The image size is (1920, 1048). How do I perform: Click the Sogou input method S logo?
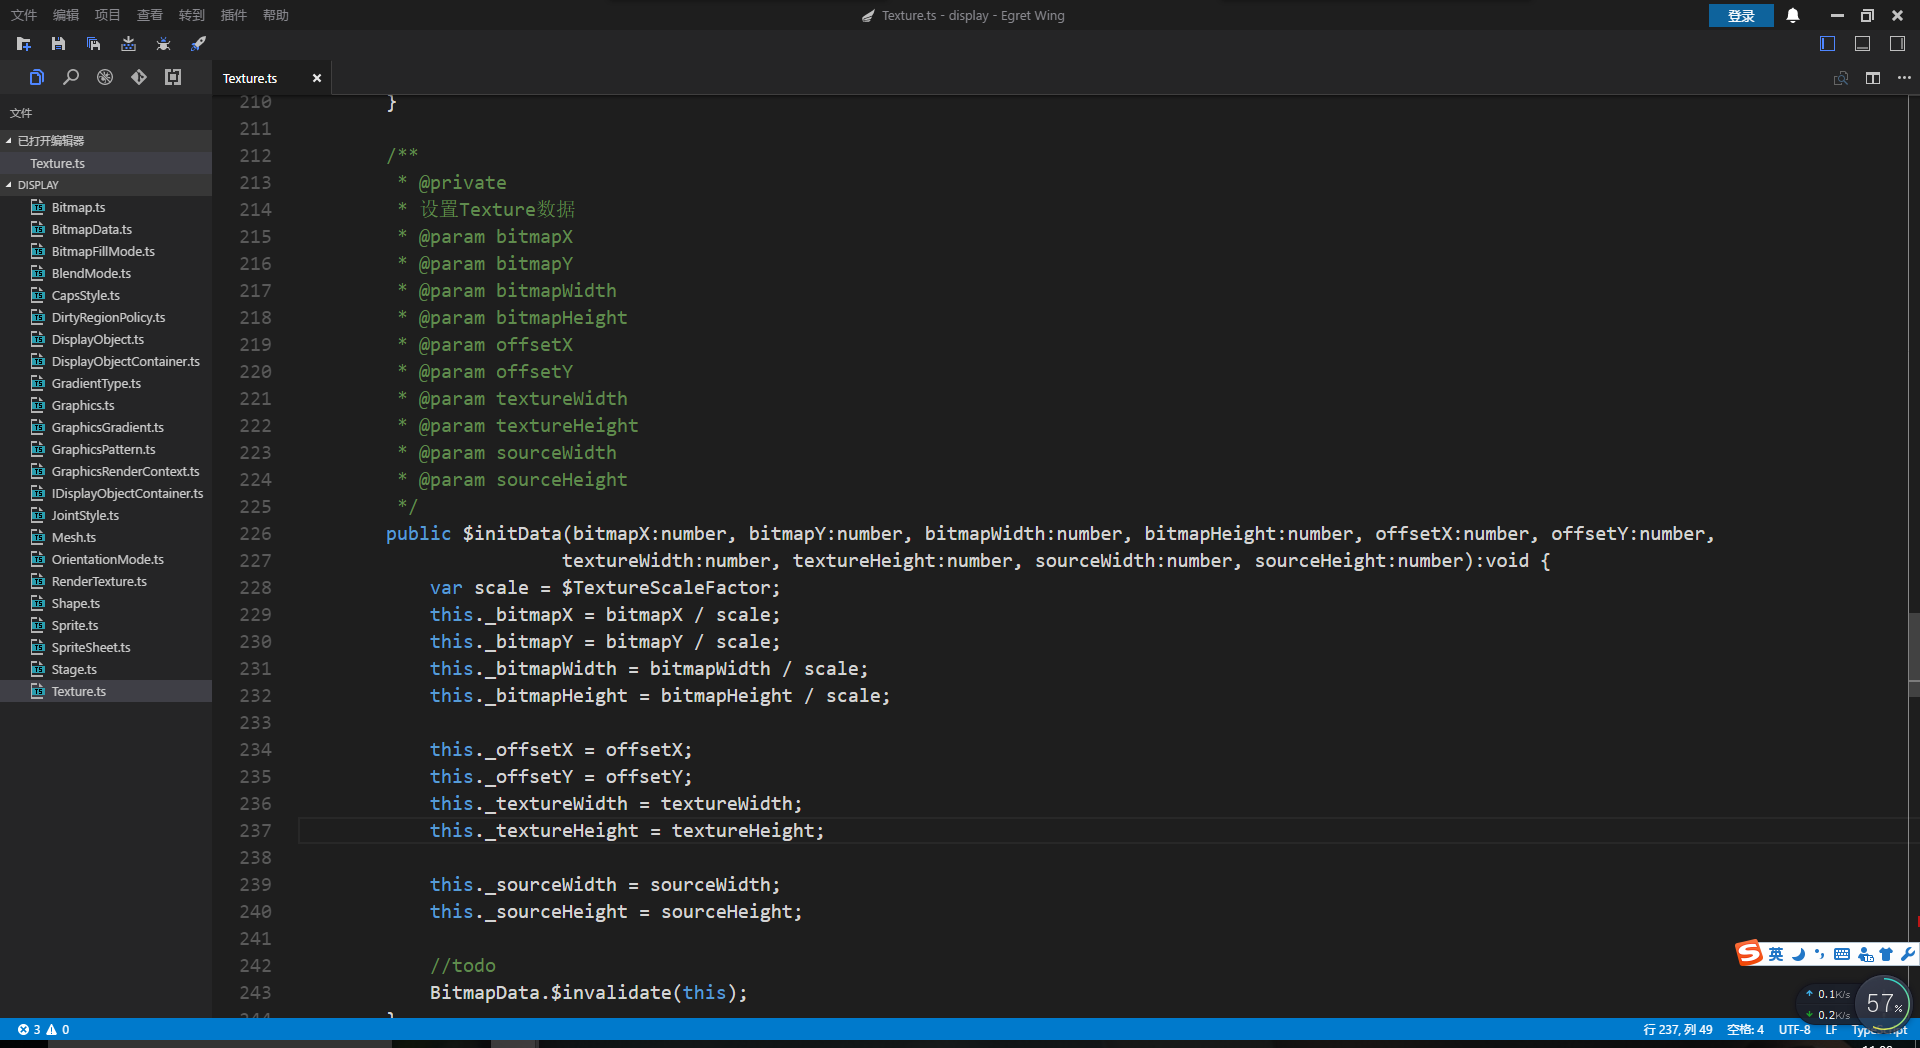(1749, 953)
